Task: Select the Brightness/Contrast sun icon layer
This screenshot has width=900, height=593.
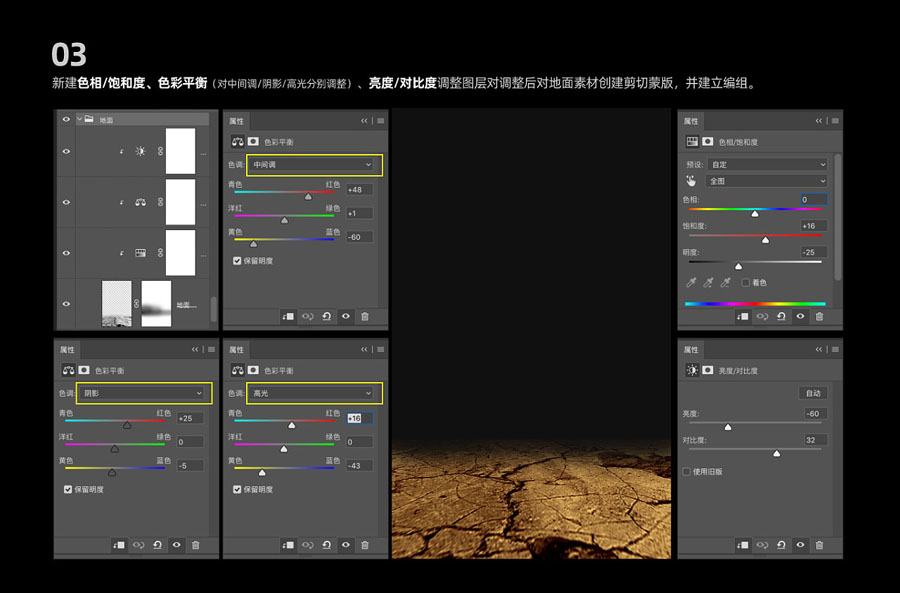Action: [x=140, y=152]
